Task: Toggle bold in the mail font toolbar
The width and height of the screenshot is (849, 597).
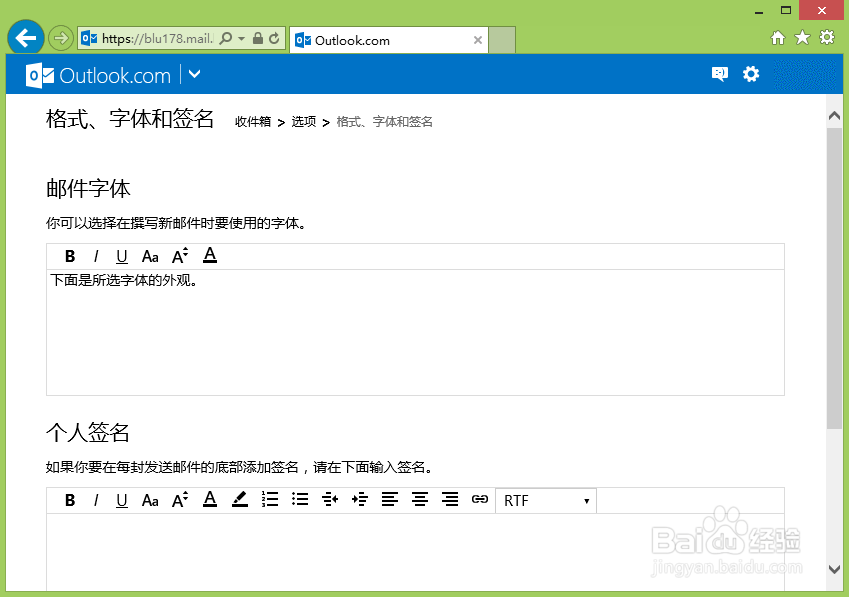Action: coord(69,256)
